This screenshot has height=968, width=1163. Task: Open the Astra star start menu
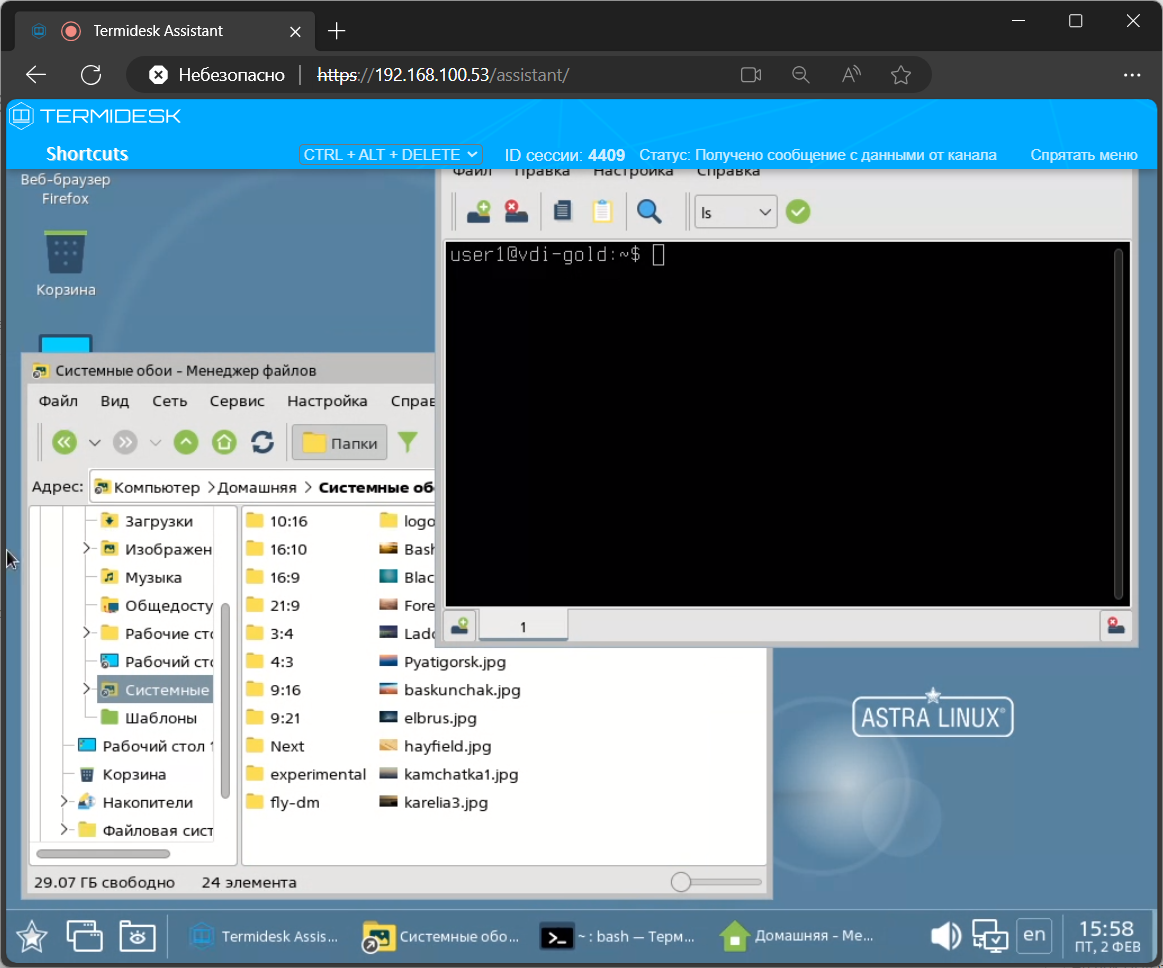[x=31, y=937]
